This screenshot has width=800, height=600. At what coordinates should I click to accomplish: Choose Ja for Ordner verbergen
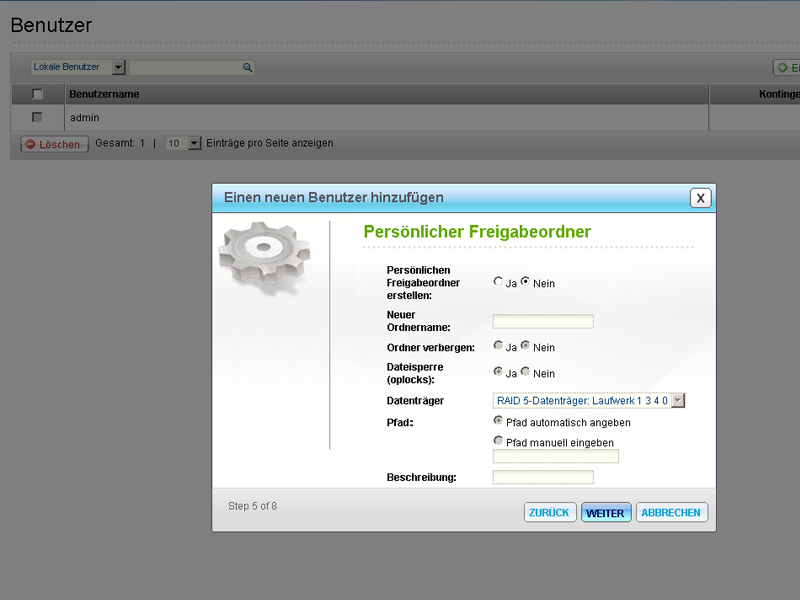pos(498,345)
